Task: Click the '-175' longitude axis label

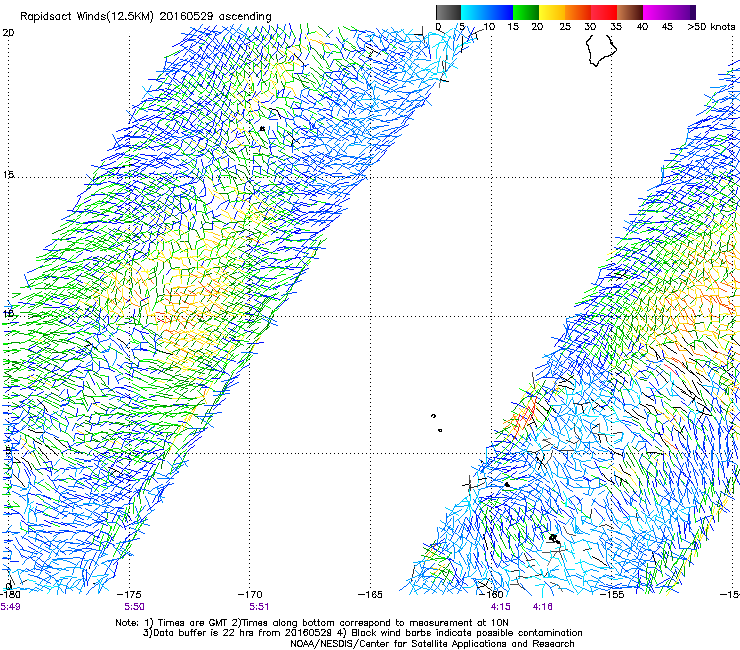Action: click(128, 595)
